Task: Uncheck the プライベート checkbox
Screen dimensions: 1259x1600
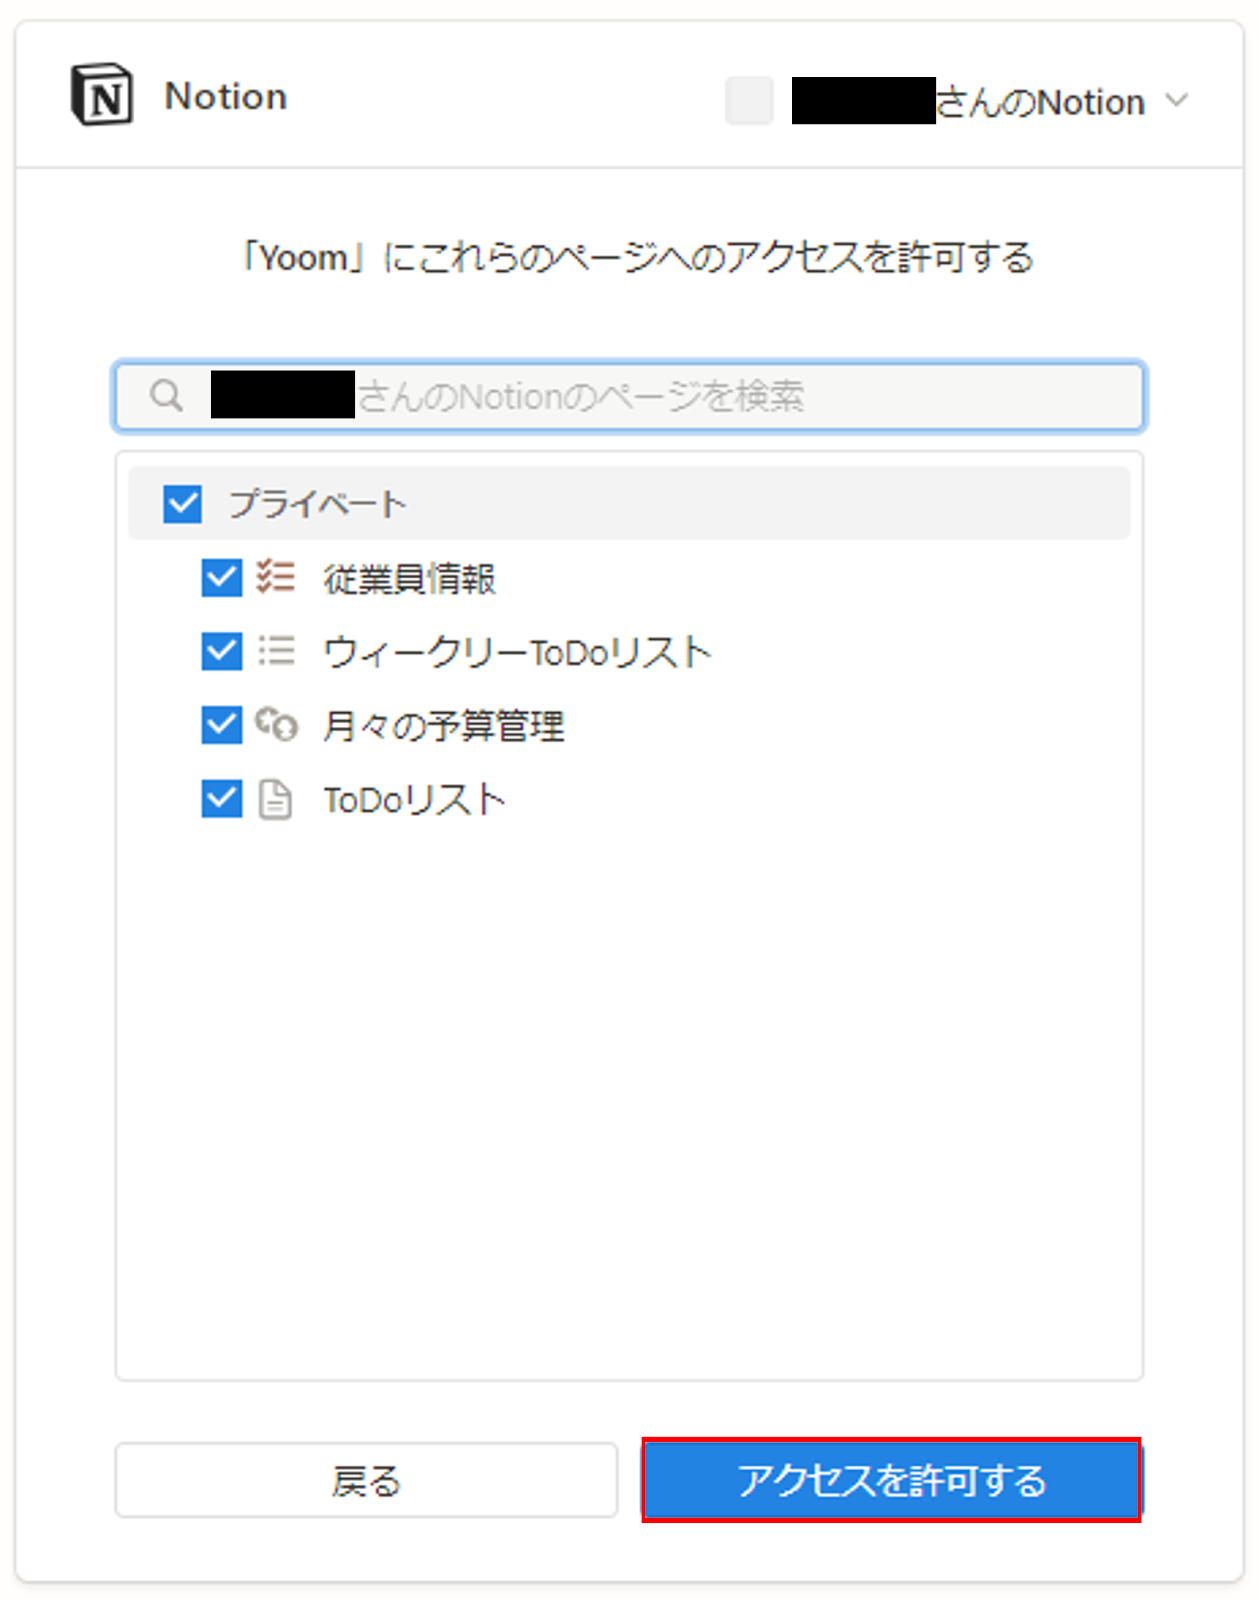Action: click(x=183, y=503)
